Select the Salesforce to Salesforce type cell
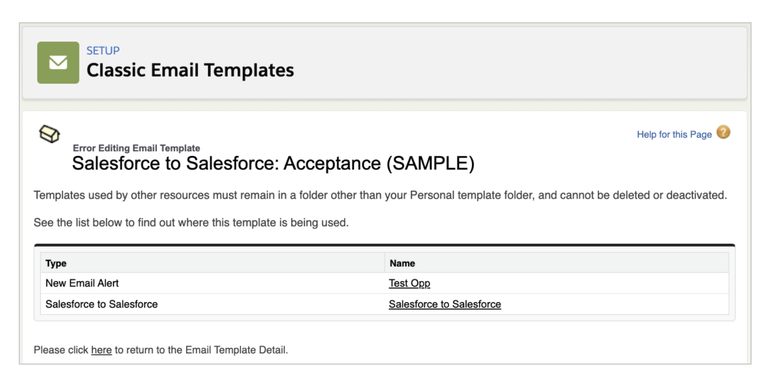The image size is (768, 381). [x=101, y=304]
